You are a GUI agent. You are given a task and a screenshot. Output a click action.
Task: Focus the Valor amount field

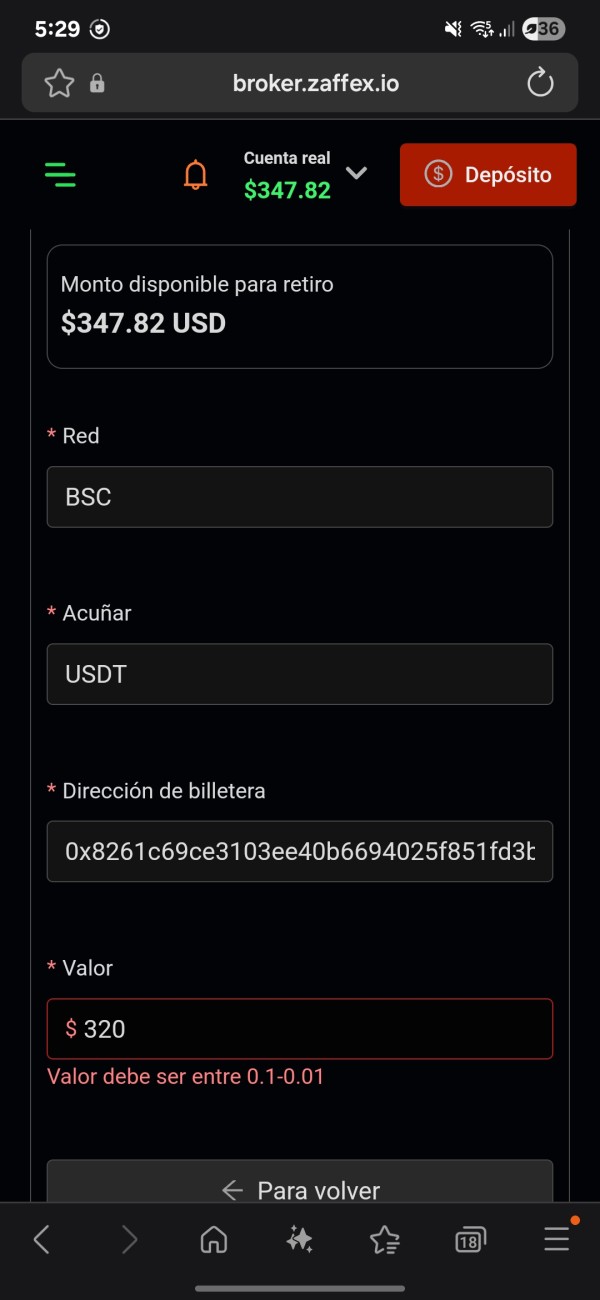[x=300, y=1028]
